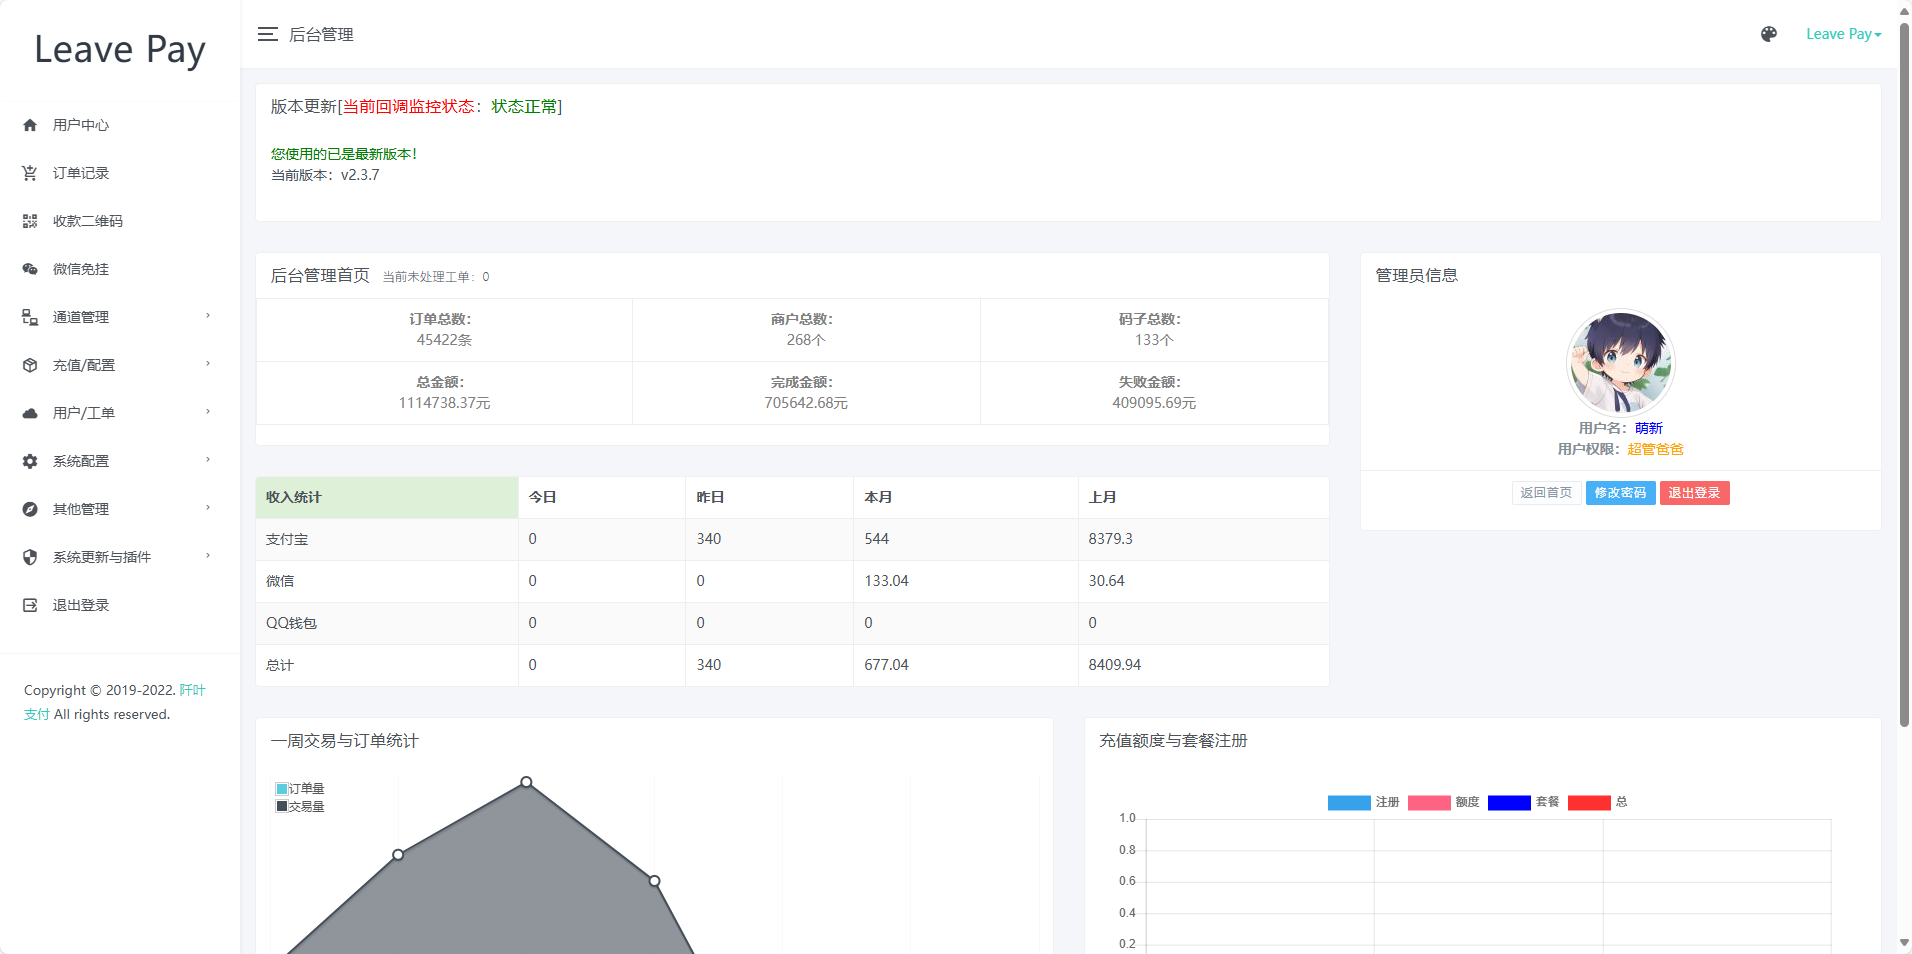Click the cloud icon beside 用户/工单
1912x954 pixels.
click(30, 413)
